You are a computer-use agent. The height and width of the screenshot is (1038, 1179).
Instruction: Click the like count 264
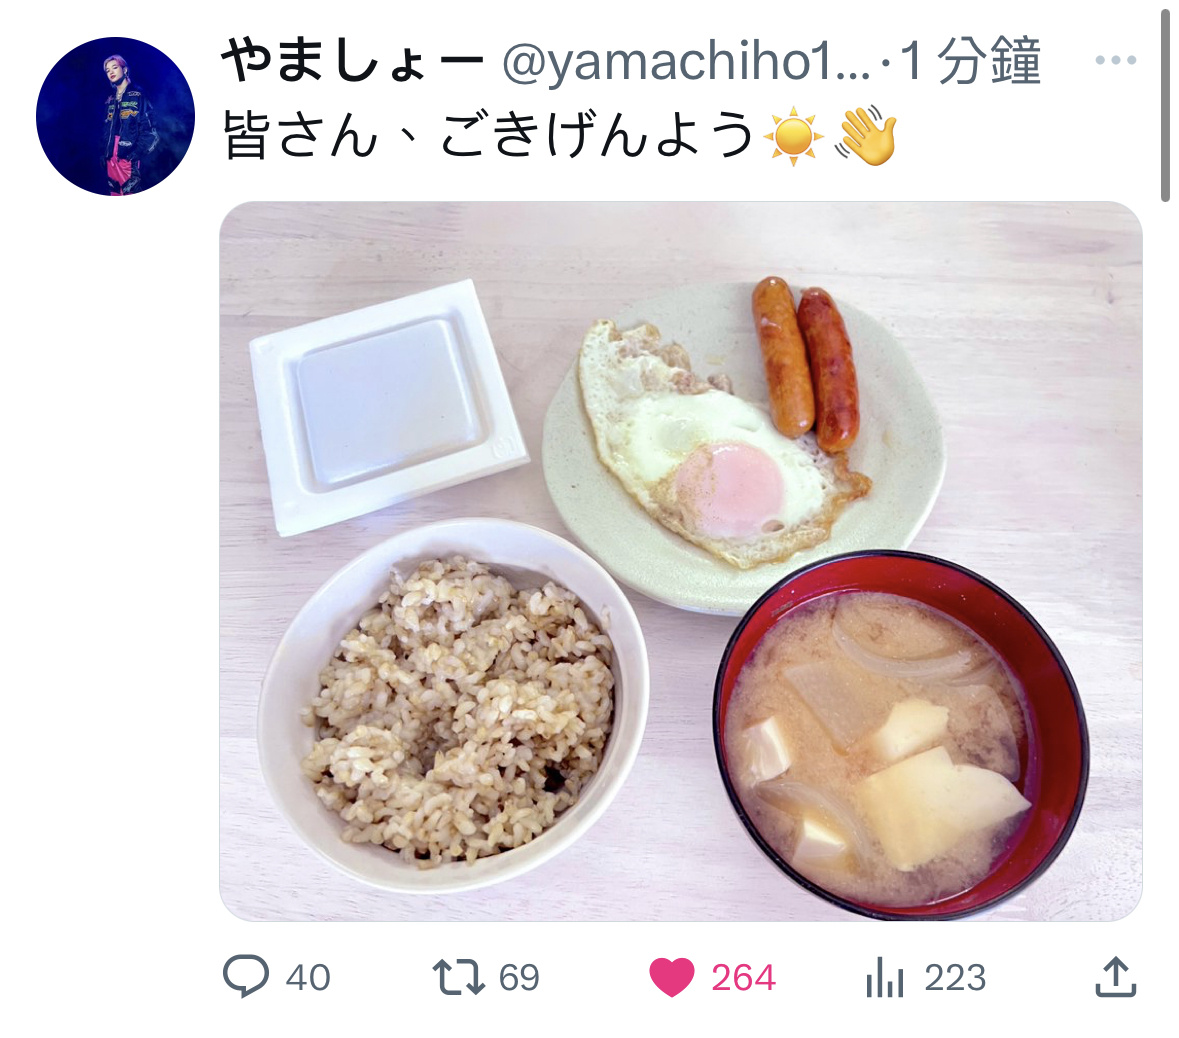(x=743, y=978)
